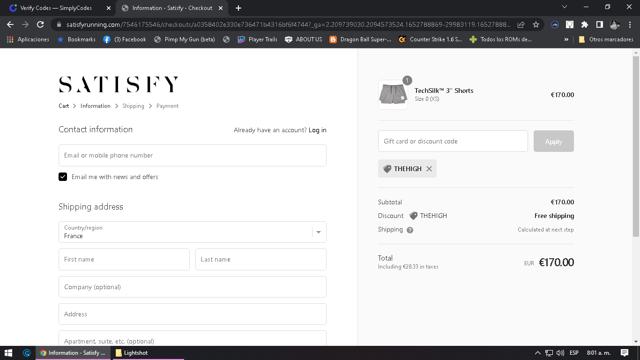Click the taskbar clock 8:01 a.m.
Image resolution: width=640 pixels, height=360 pixels.
click(598, 353)
